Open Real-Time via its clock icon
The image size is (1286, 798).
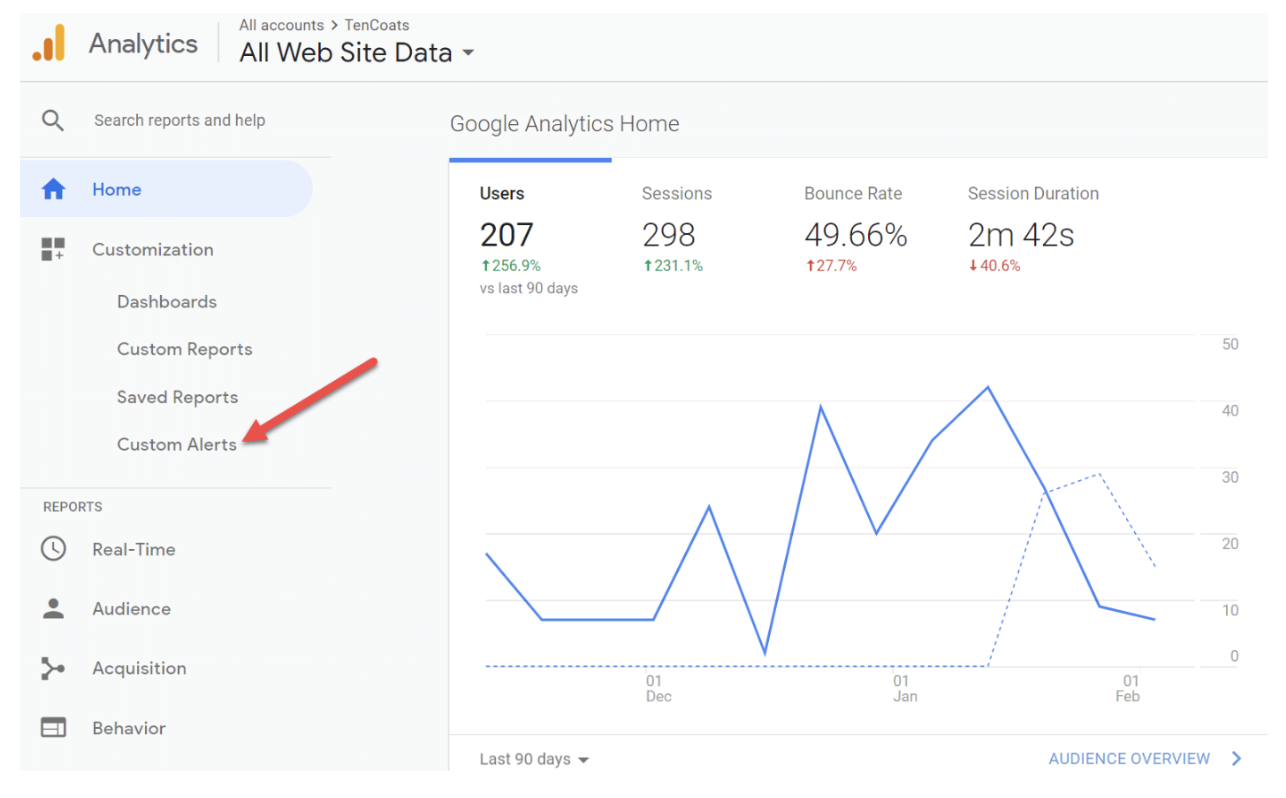point(53,549)
